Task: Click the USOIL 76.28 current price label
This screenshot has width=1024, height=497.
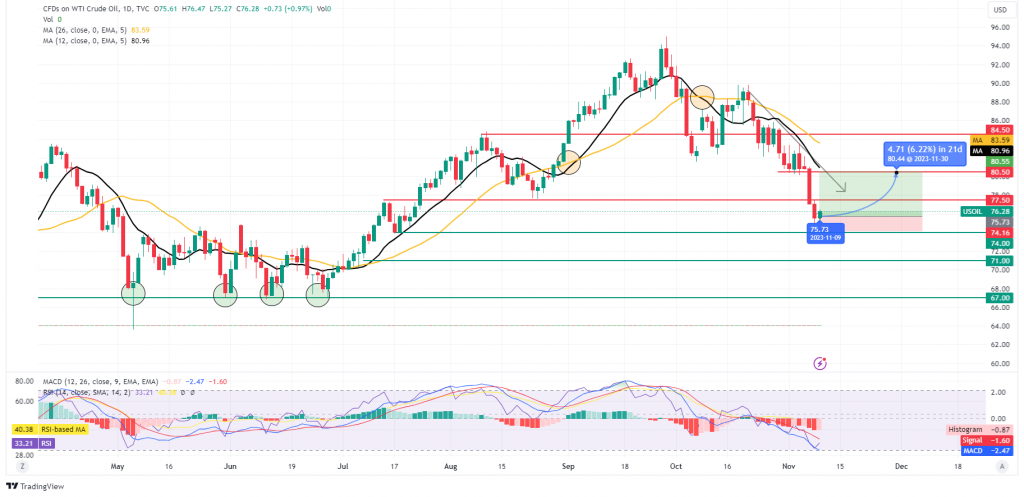Action: tap(987, 212)
